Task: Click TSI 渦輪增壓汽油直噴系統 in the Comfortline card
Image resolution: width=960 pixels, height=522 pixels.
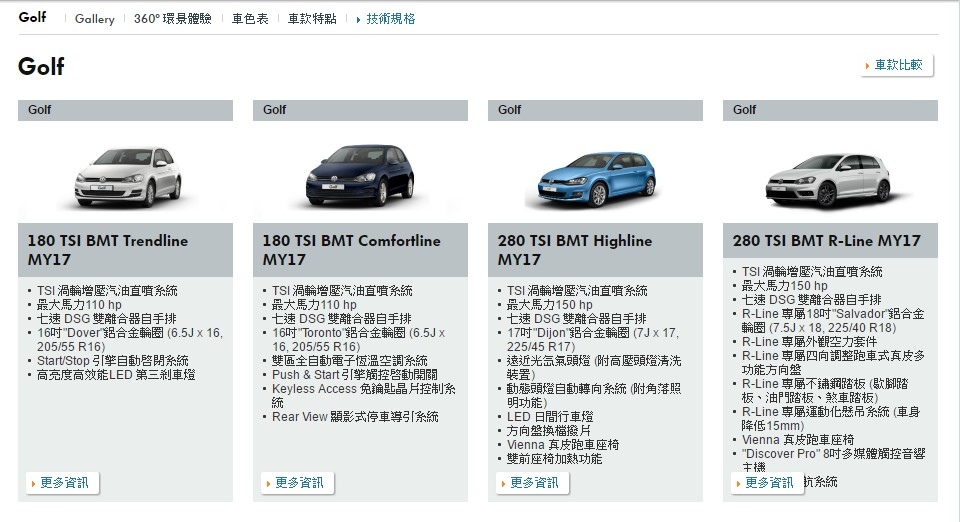Action: pos(342,291)
